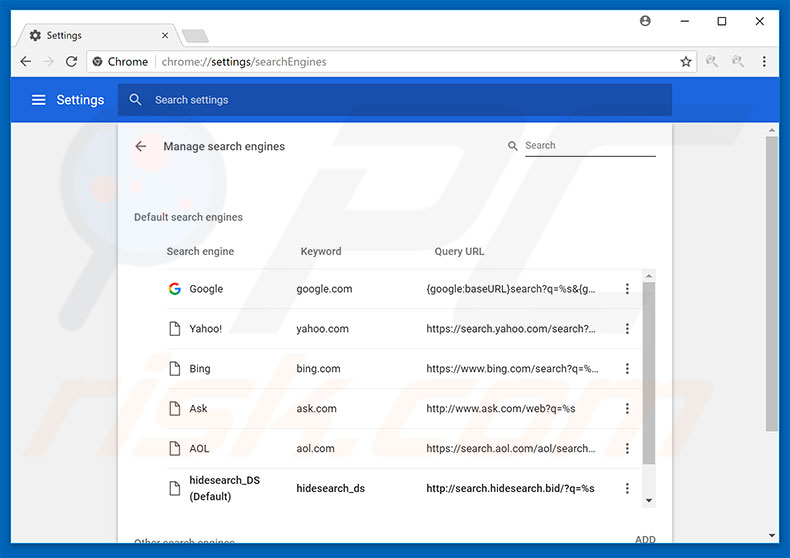Click the Google logo icon in the list
The height and width of the screenshot is (558, 790).
(x=175, y=289)
